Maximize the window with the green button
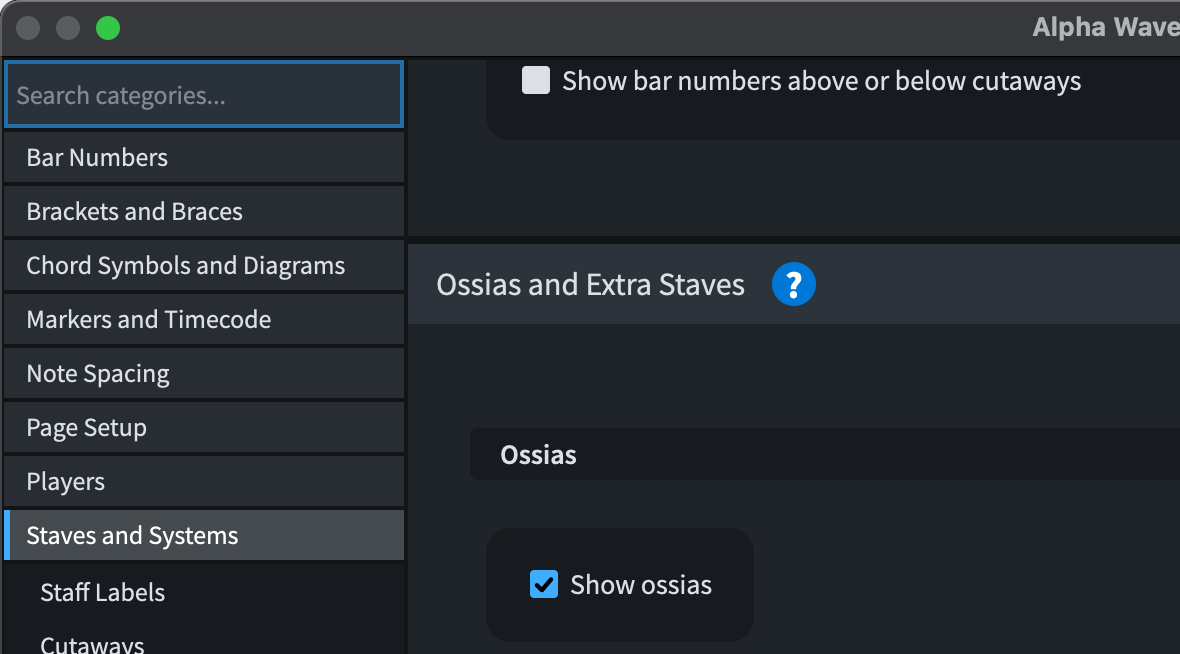 tap(108, 28)
